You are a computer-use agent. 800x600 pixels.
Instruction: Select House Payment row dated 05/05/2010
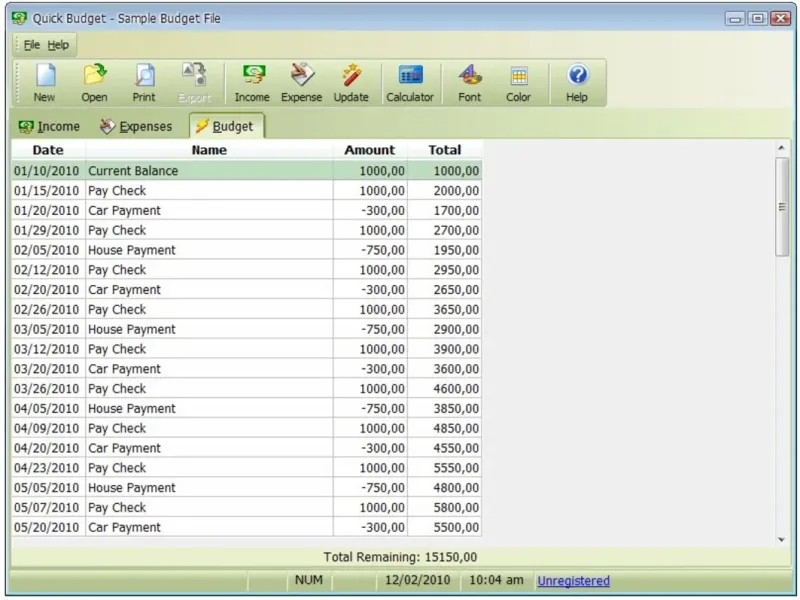click(246, 488)
